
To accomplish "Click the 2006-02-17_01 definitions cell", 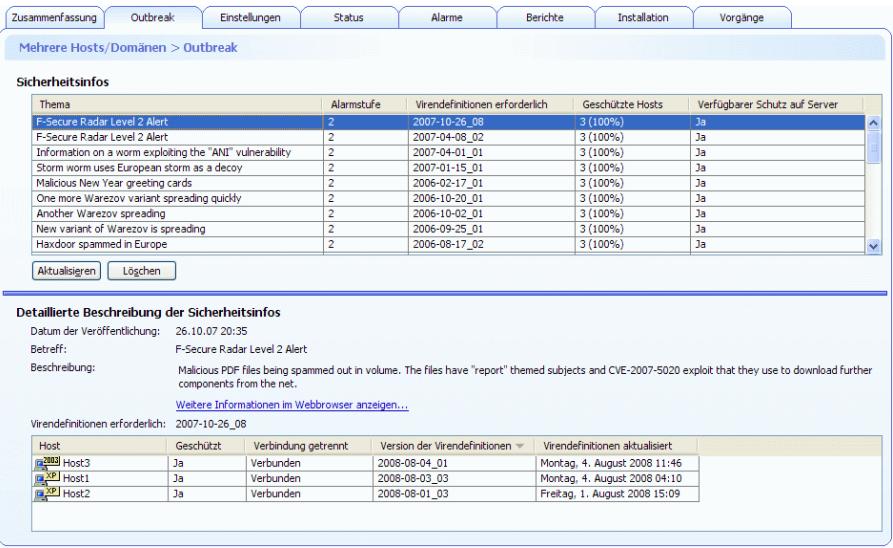I will point(492,183).
